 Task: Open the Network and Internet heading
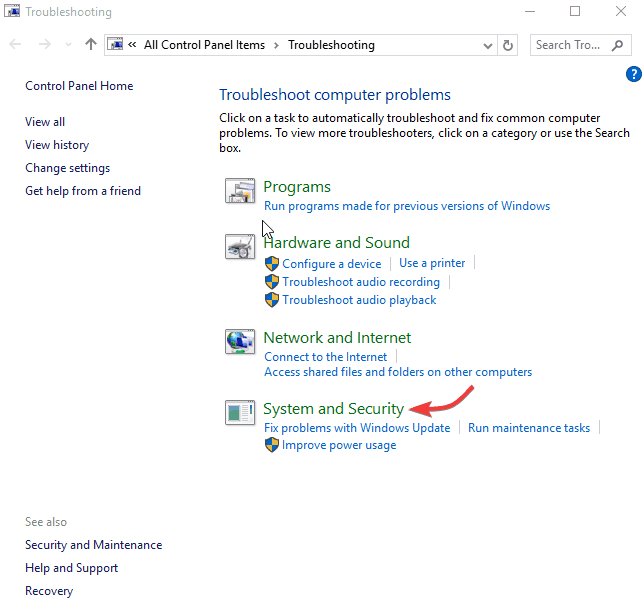[337, 338]
